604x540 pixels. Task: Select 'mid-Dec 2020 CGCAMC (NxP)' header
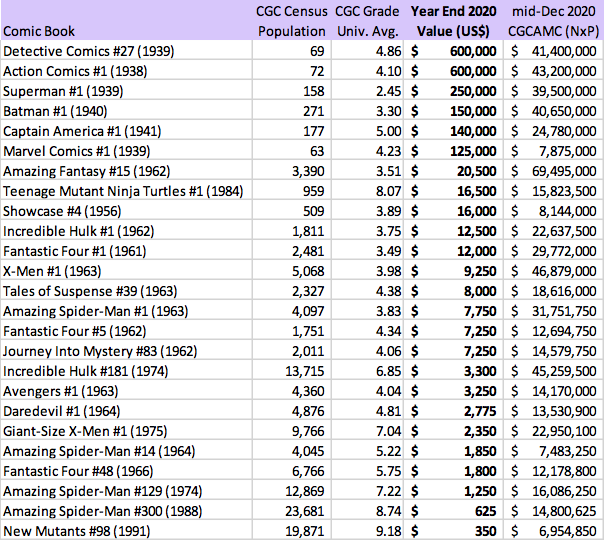(x=554, y=21)
